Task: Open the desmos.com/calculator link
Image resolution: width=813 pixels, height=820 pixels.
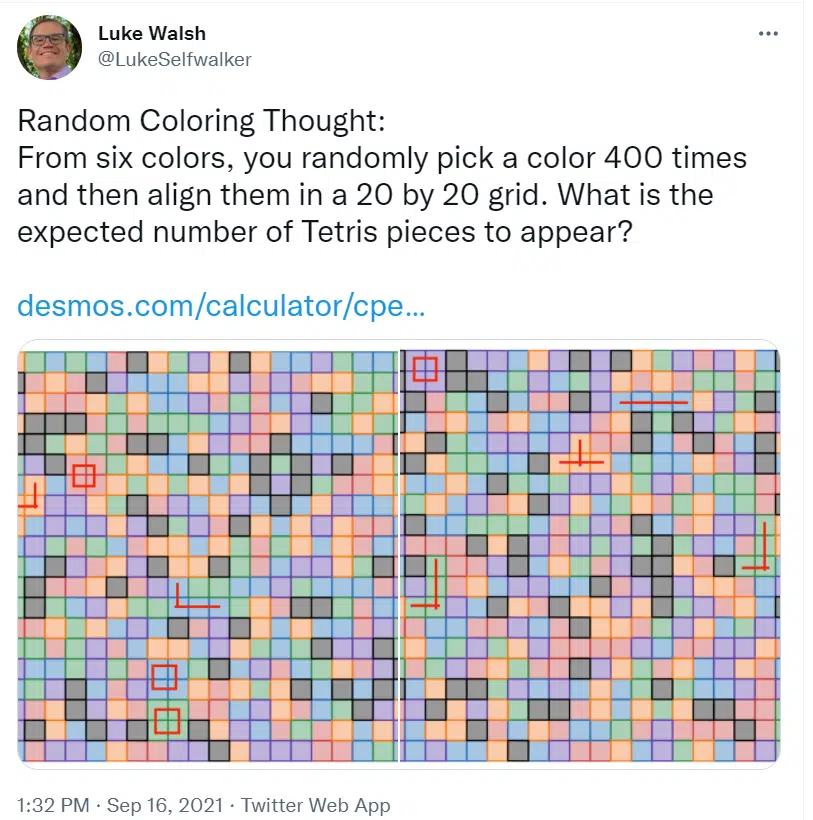Action: 221,305
